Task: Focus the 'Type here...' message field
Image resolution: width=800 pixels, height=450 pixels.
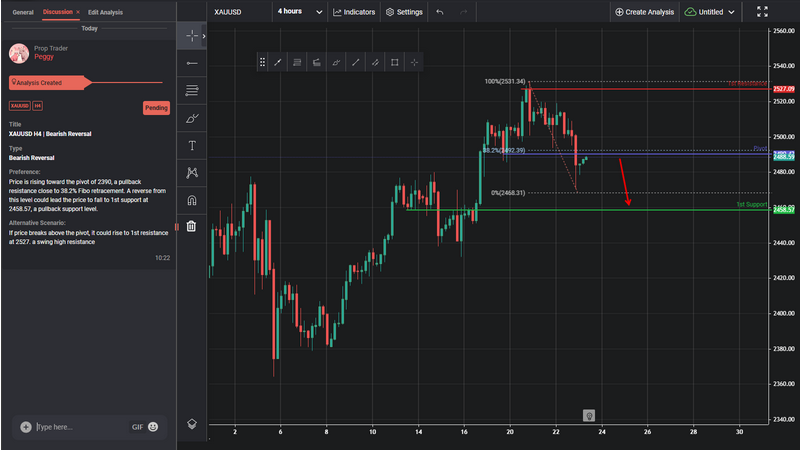Action: [80, 427]
